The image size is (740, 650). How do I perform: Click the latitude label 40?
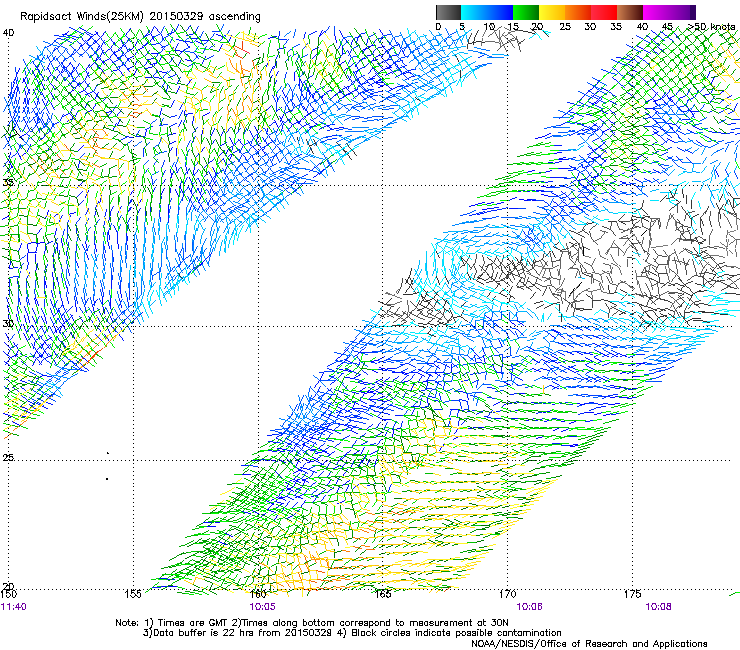[8, 32]
